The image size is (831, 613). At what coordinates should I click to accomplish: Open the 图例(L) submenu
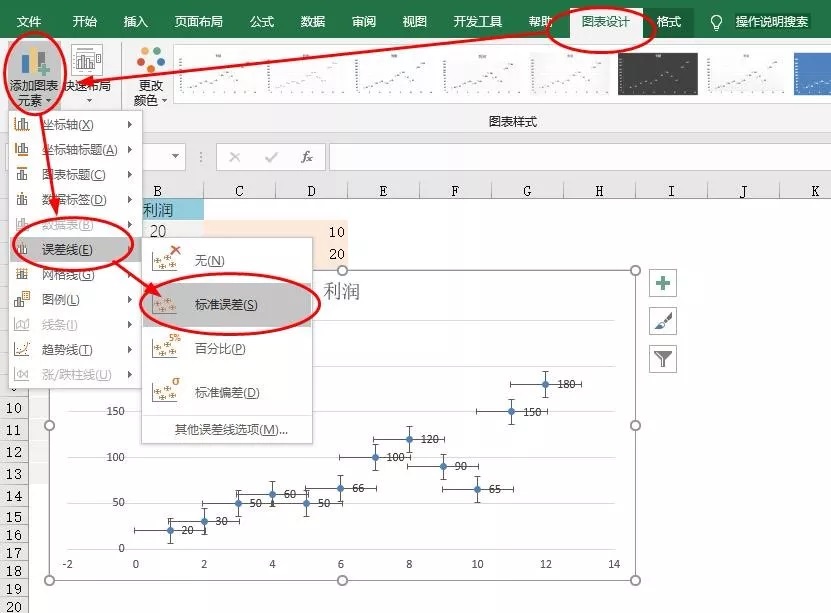75,299
